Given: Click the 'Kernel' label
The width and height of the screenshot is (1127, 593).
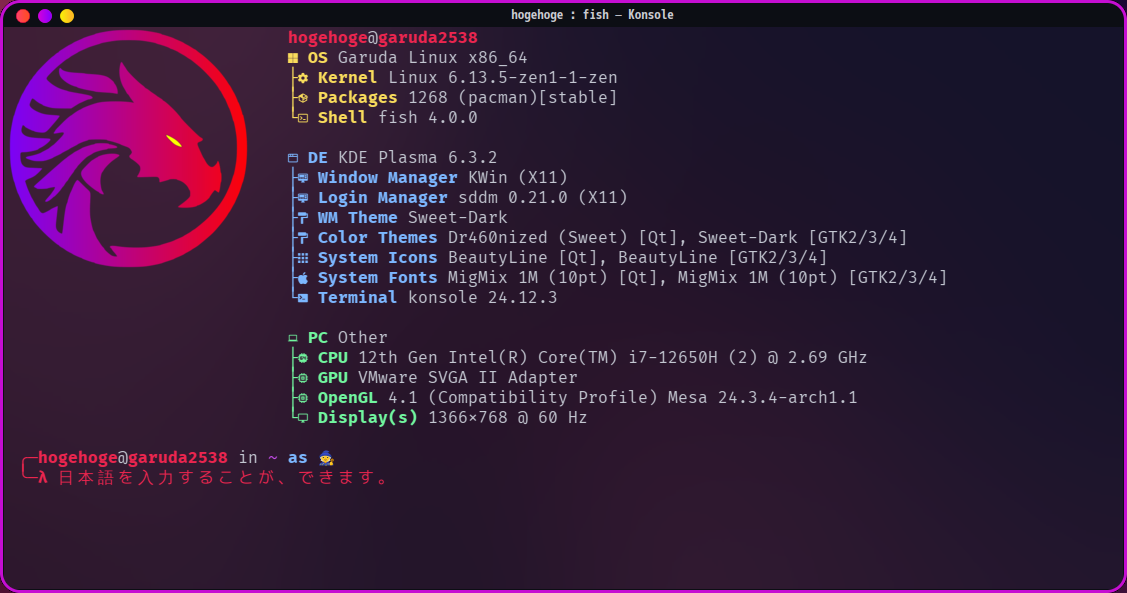Looking at the screenshot, I should click(x=347, y=78).
